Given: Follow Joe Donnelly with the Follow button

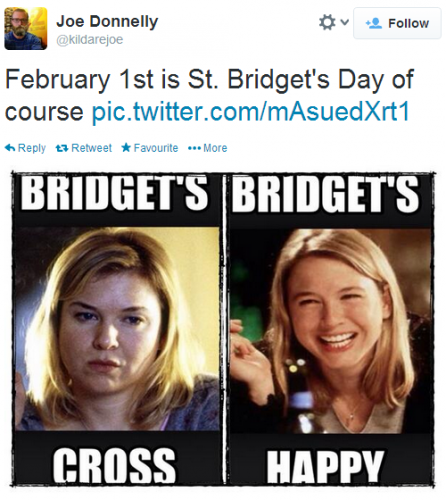Looking at the screenshot, I should pos(397,23).
